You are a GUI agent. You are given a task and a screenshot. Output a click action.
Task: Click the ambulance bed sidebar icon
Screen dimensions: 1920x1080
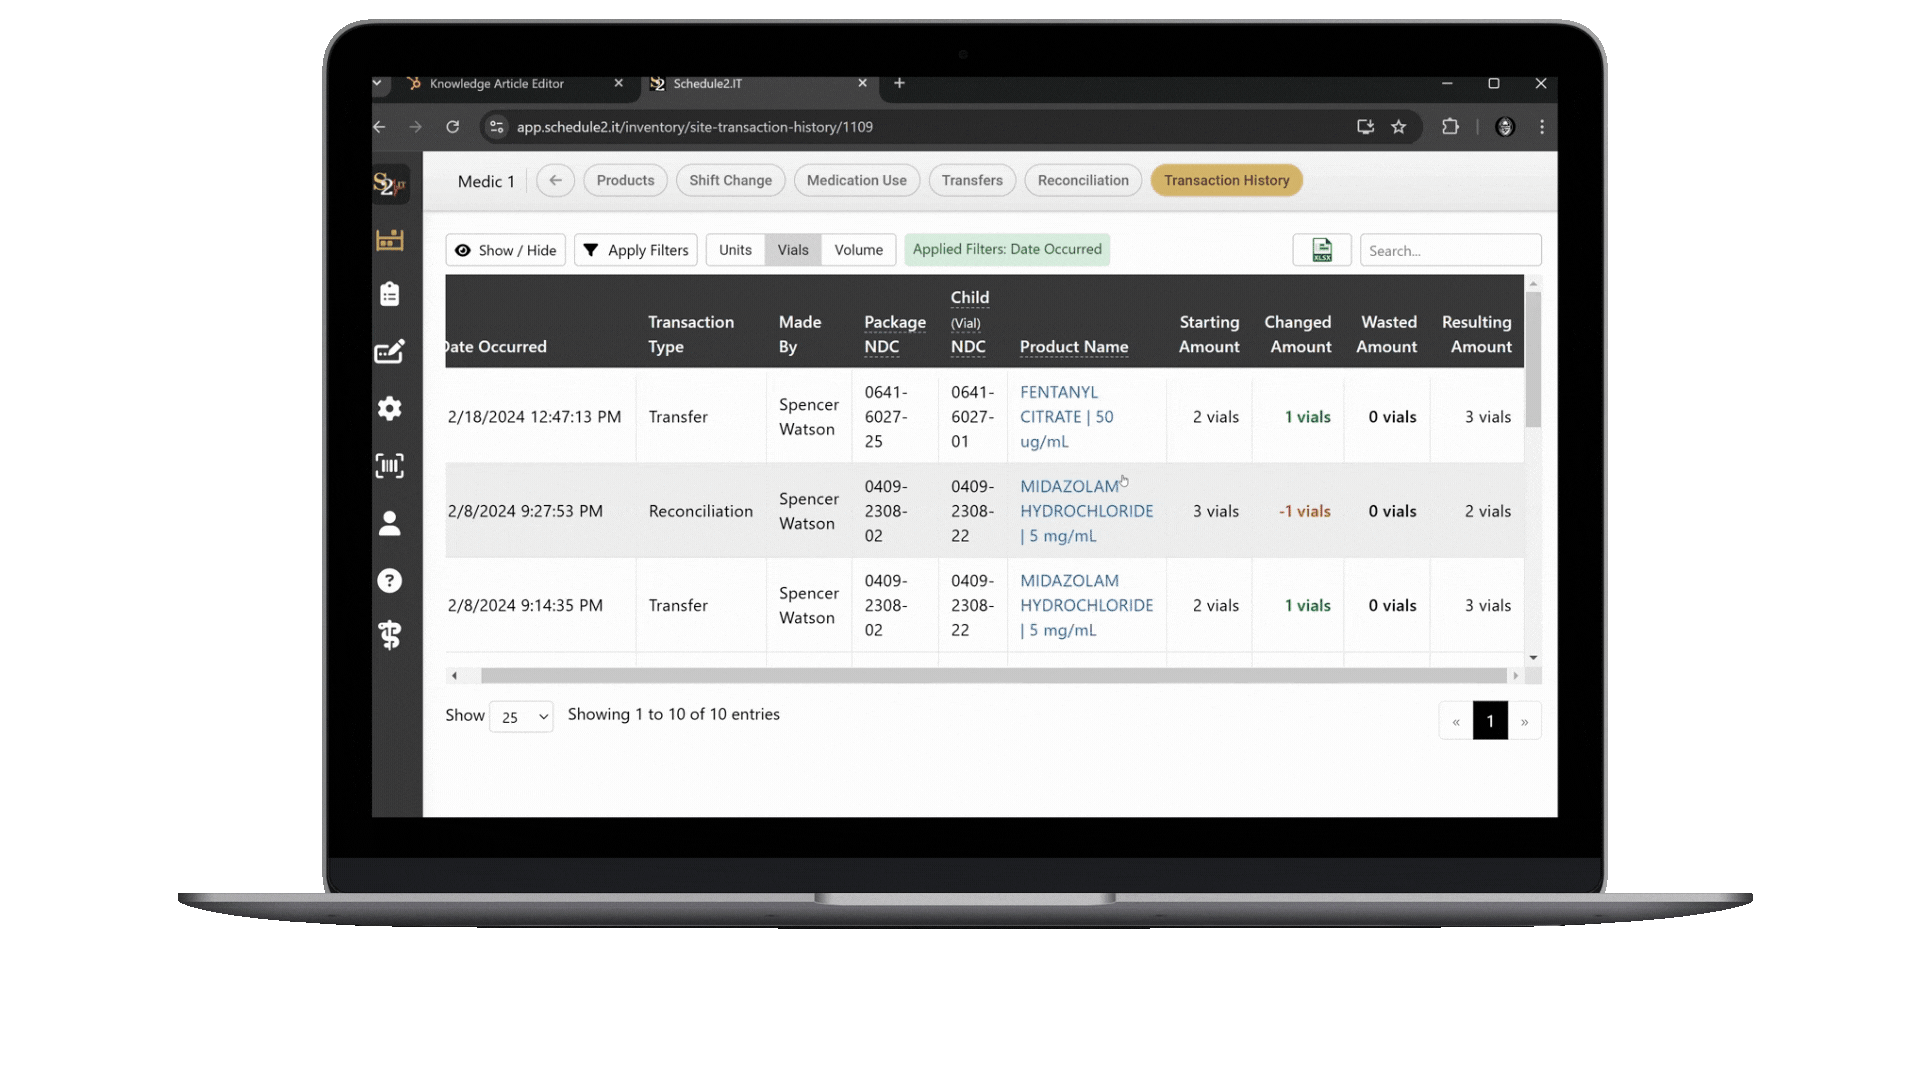[x=389, y=240]
